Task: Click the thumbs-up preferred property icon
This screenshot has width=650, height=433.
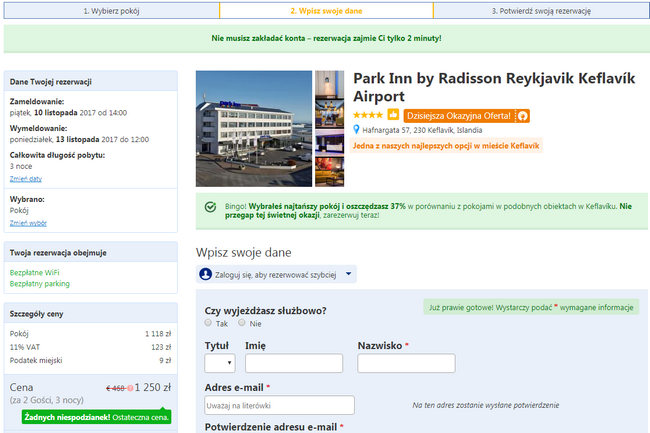Action: pyautogui.click(x=393, y=115)
